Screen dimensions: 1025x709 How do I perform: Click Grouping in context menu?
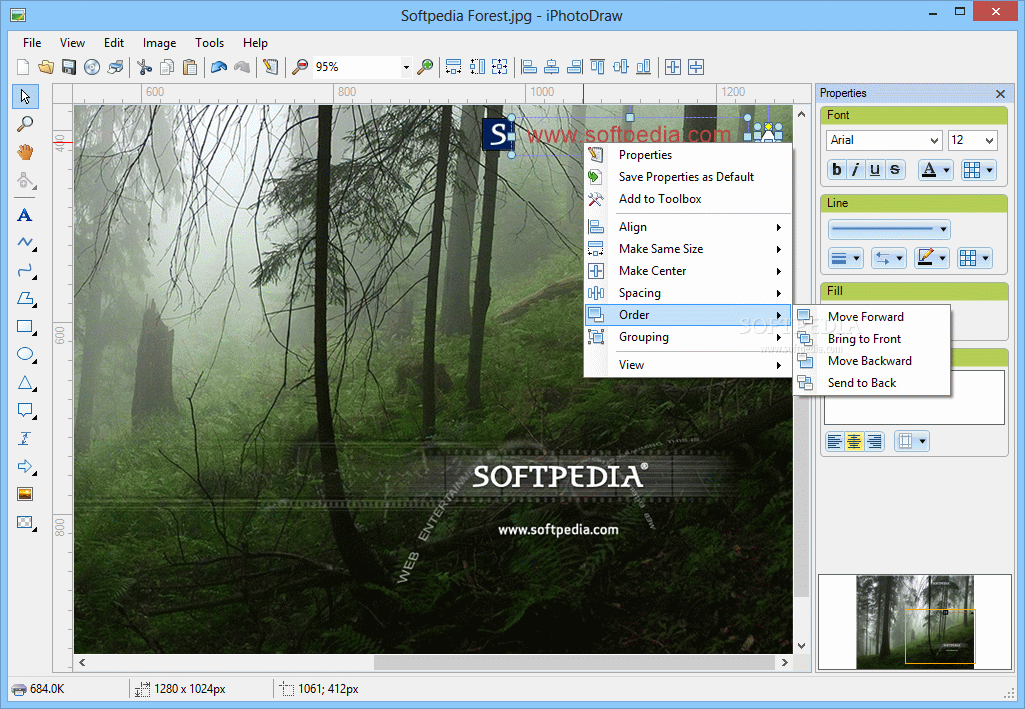[688, 337]
